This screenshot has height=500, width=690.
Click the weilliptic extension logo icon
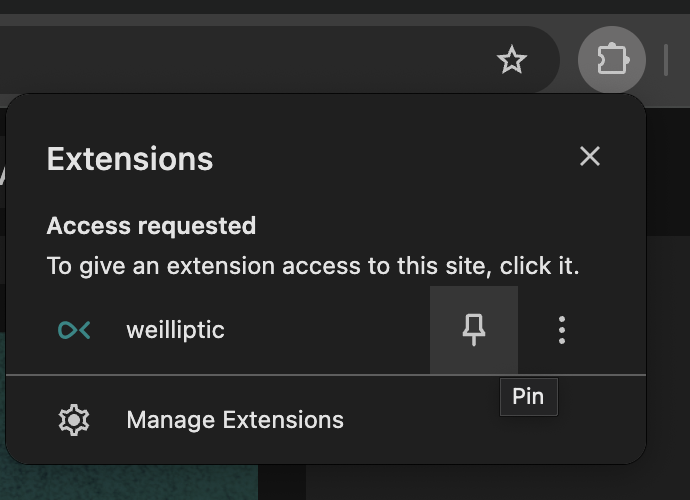coord(74,330)
